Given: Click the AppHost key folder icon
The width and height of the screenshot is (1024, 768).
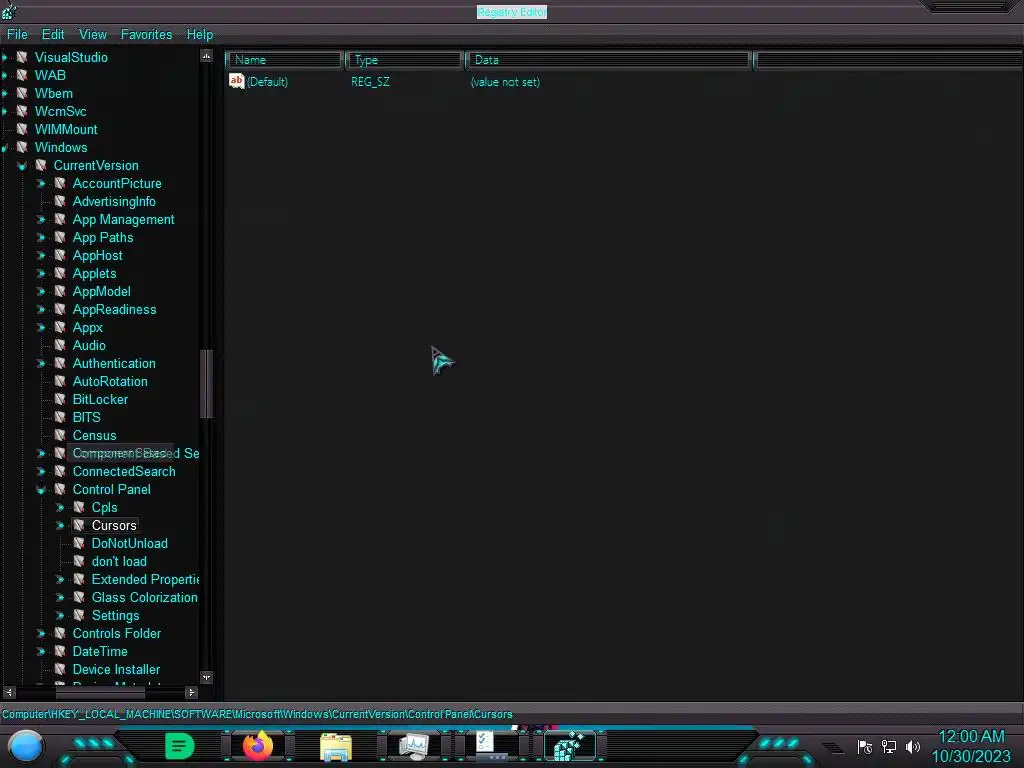Looking at the screenshot, I should coord(60,255).
